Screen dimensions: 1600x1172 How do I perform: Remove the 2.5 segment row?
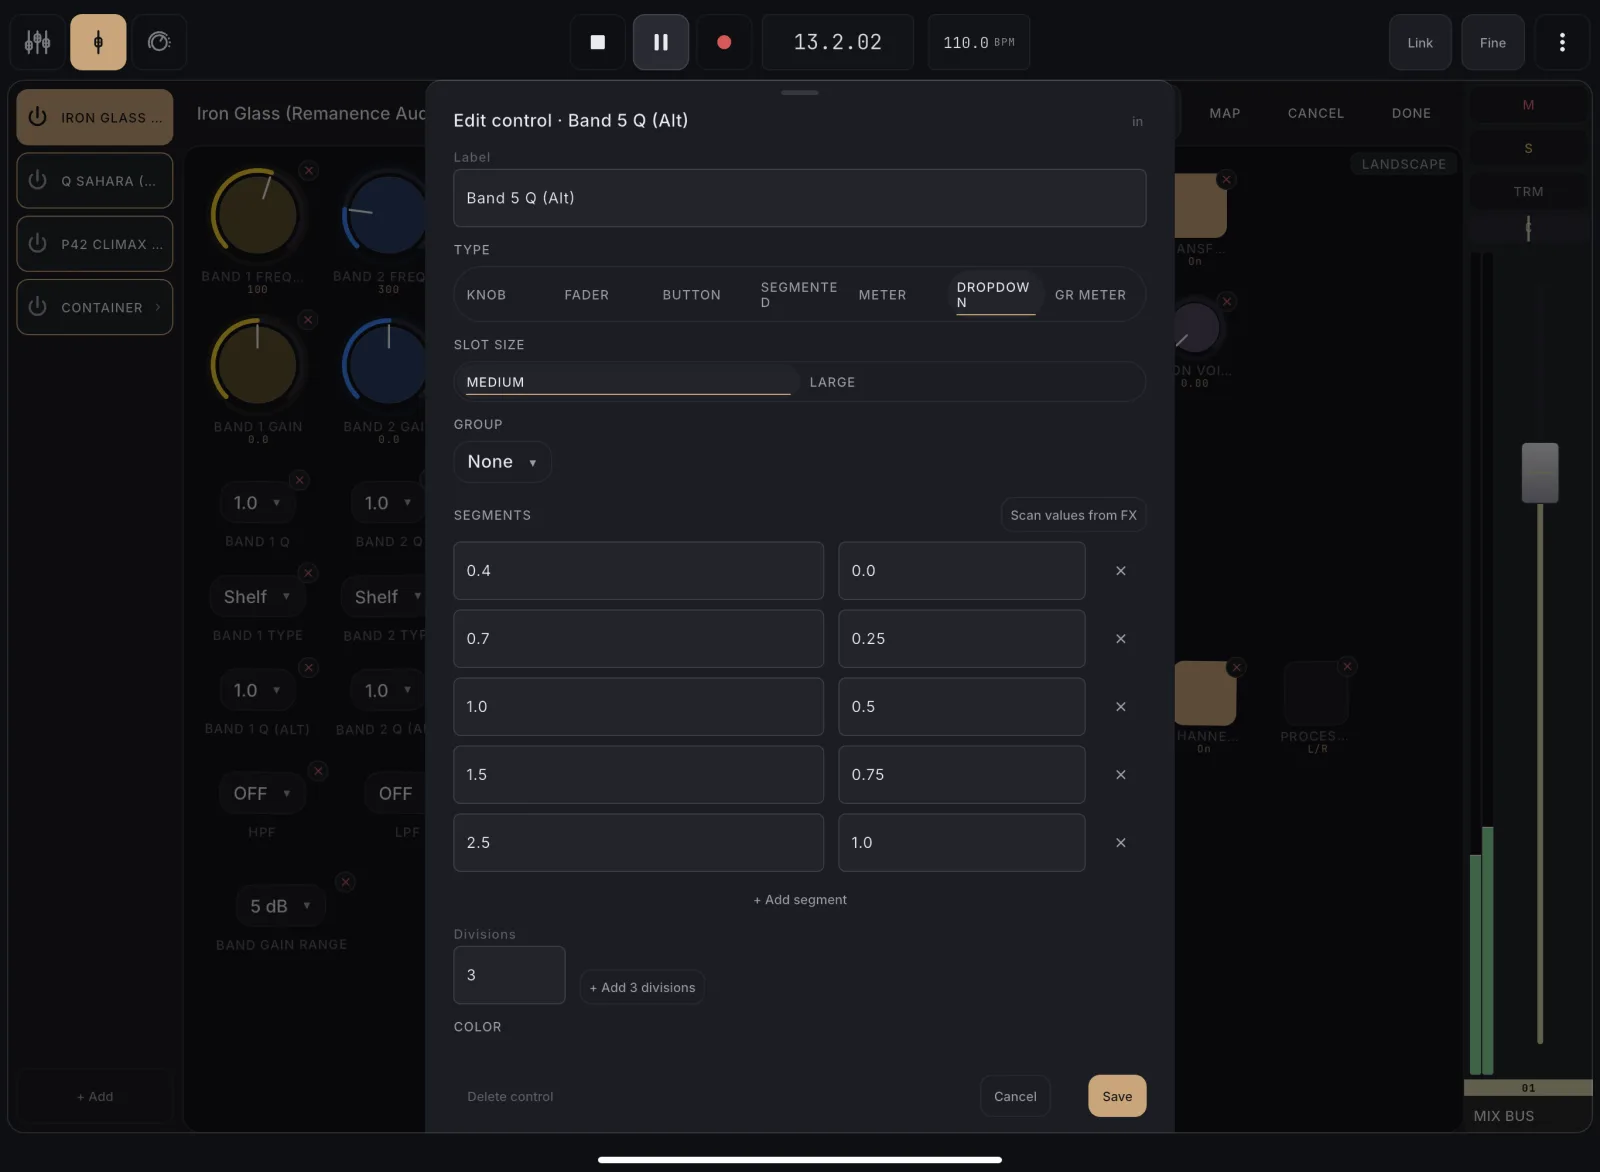pyautogui.click(x=1121, y=843)
